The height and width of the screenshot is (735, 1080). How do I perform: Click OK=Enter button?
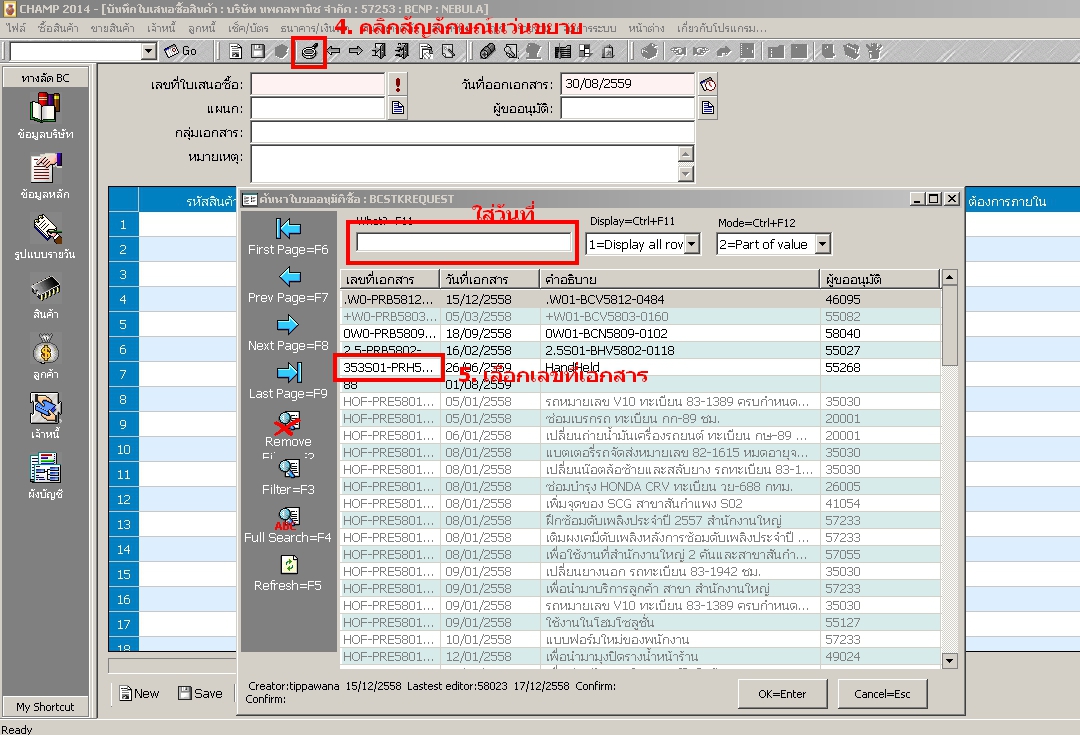[782, 694]
